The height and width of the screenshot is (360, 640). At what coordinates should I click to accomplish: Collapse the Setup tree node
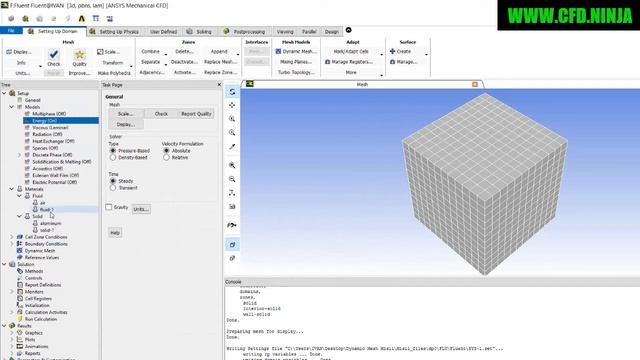(x=4, y=93)
